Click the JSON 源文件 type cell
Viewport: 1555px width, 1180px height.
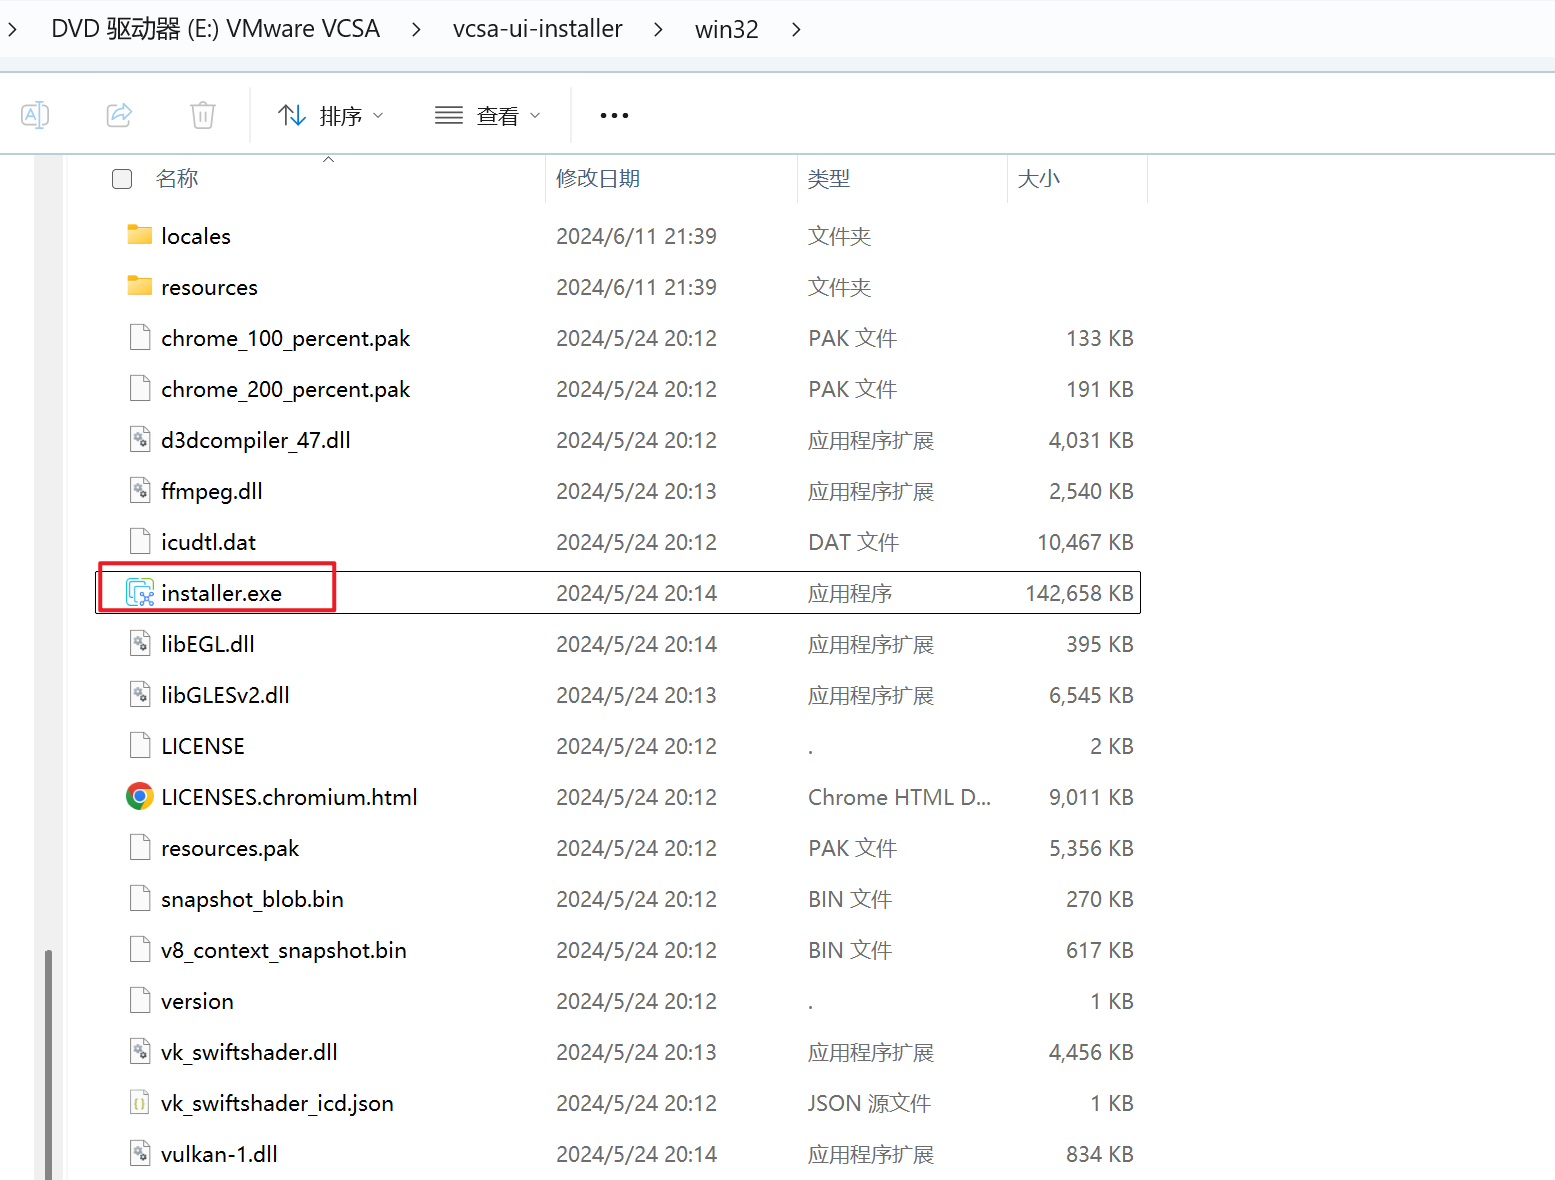point(870,1103)
